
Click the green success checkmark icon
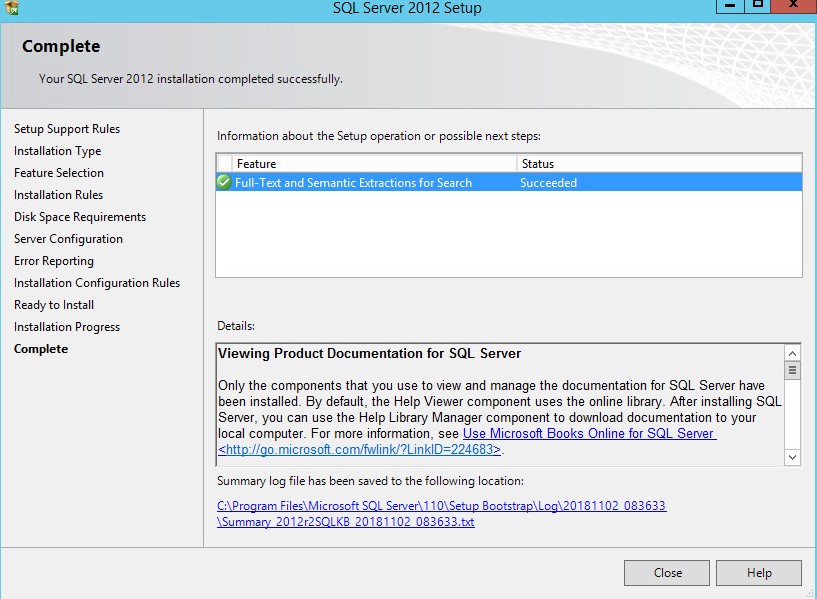pos(224,182)
